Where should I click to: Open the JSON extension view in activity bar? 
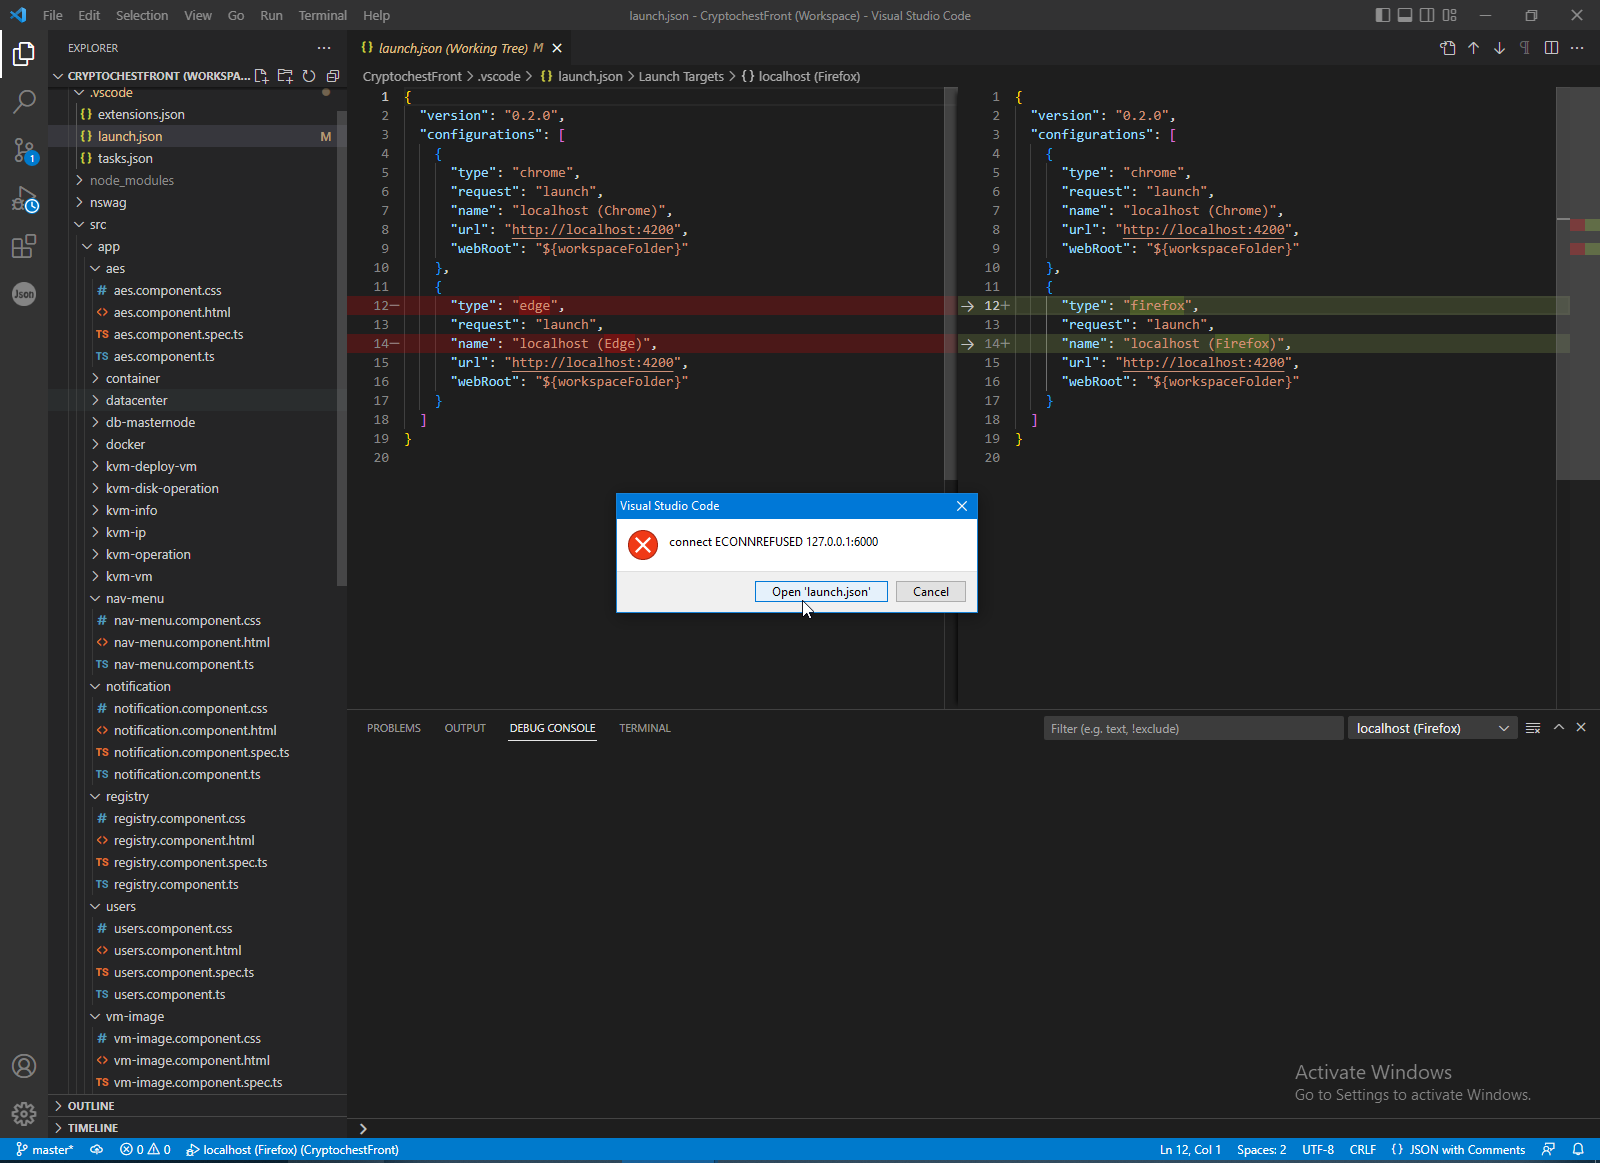[x=24, y=294]
